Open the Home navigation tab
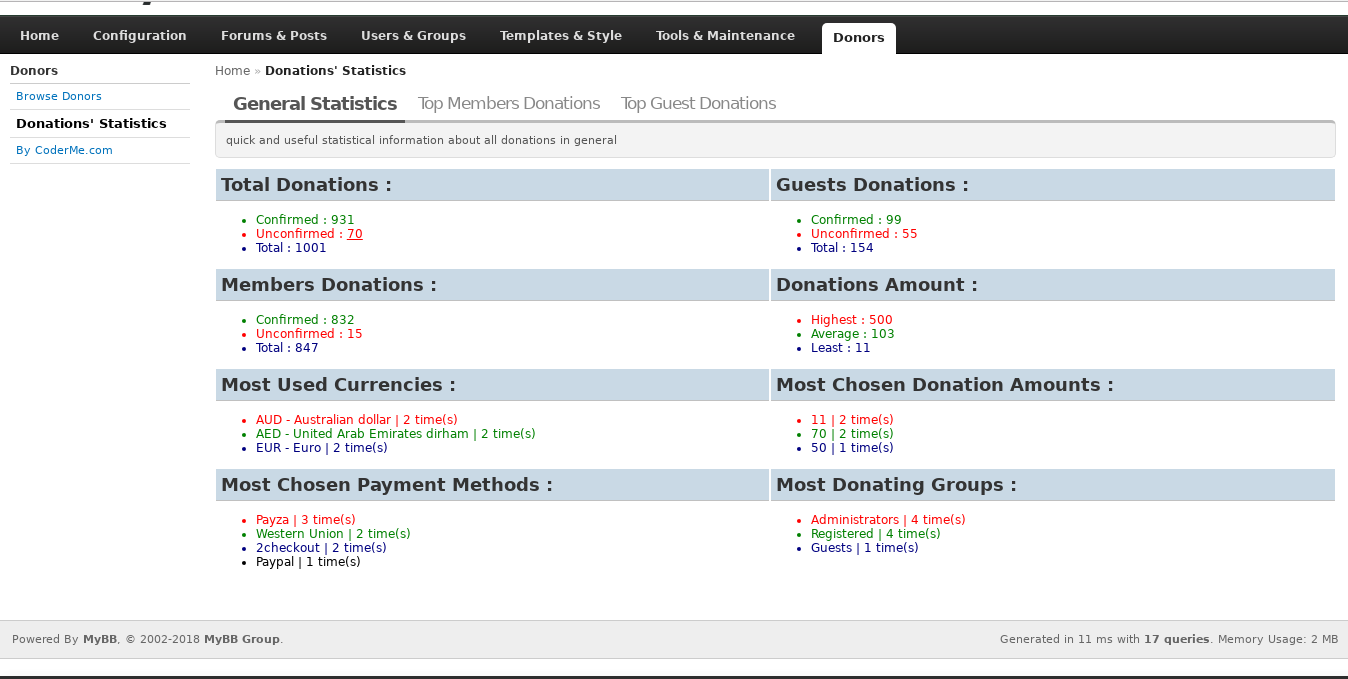 point(39,36)
